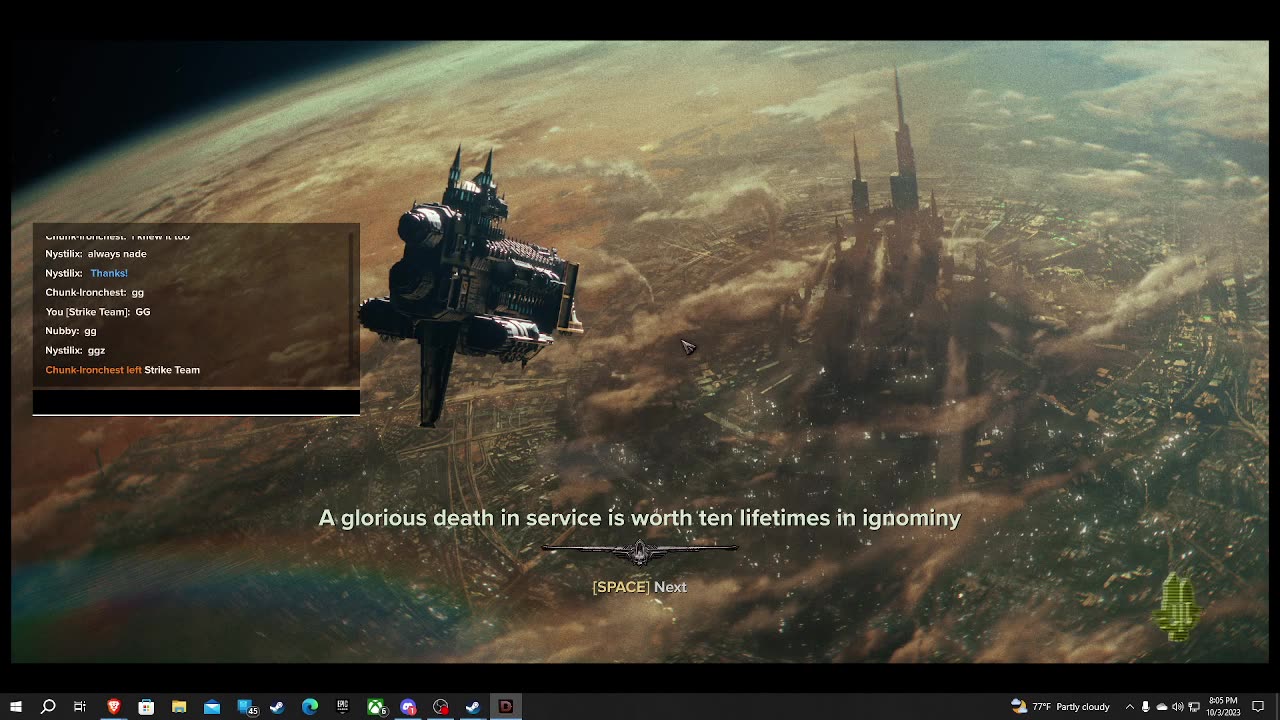Switch to OBS Studio in the taskbar
The width and height of the screenshot is (1280, 720).
(441, 707)
